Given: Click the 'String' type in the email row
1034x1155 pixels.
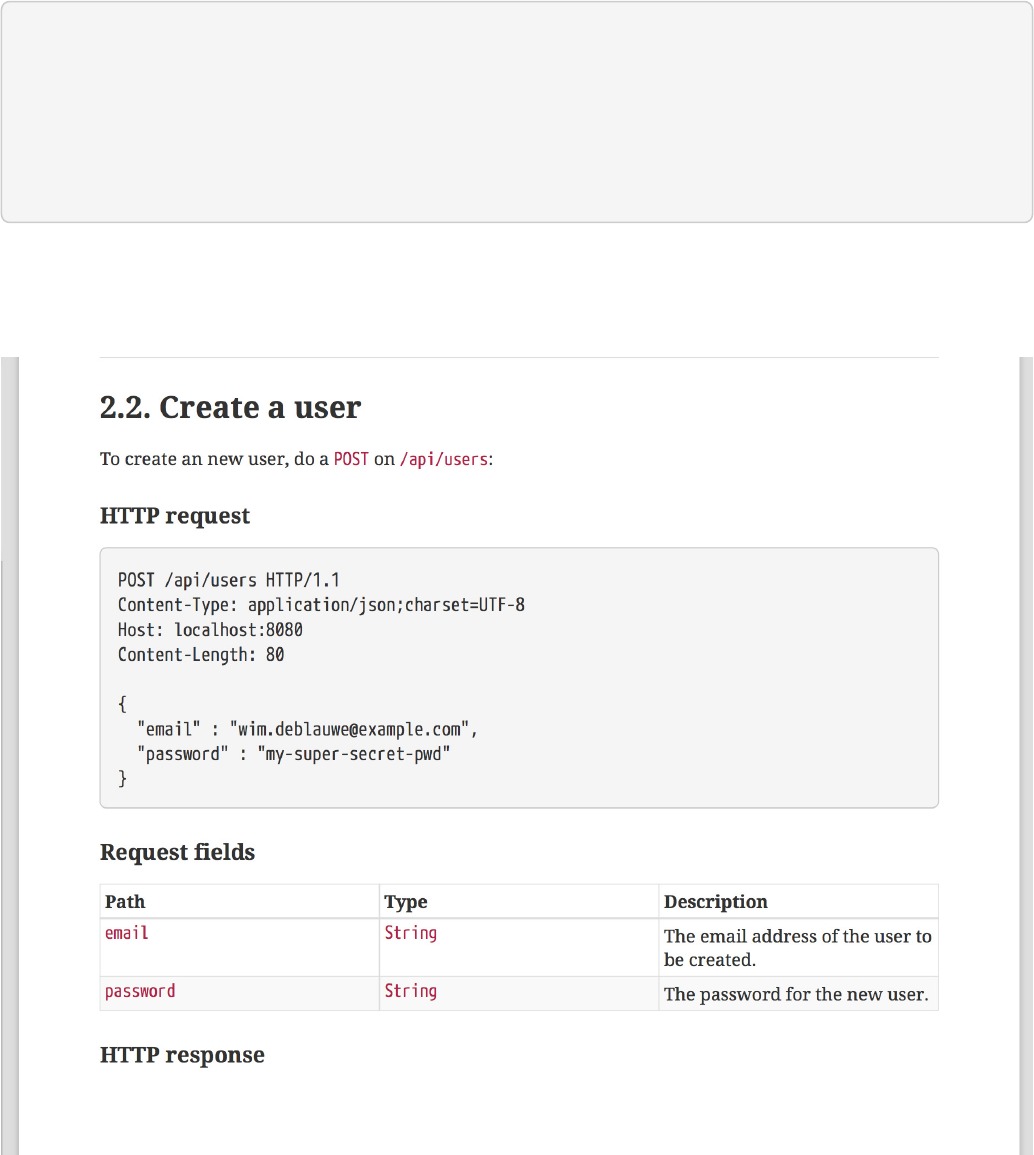Looking at the screenshot, I should click(410, 933).
